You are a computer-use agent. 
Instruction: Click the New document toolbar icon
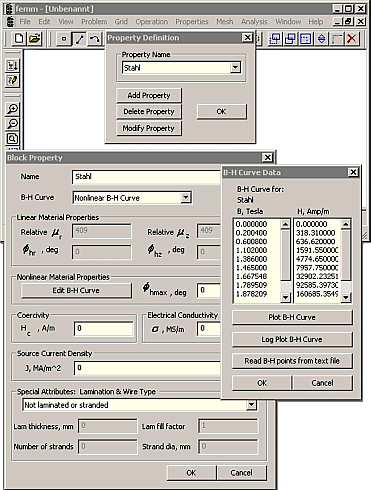pyautogui.click(x=19, y=39)
